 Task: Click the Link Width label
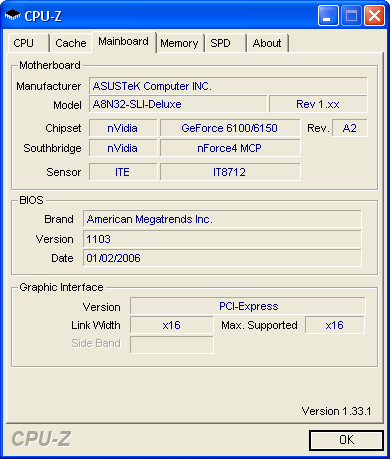click(96, 325)
